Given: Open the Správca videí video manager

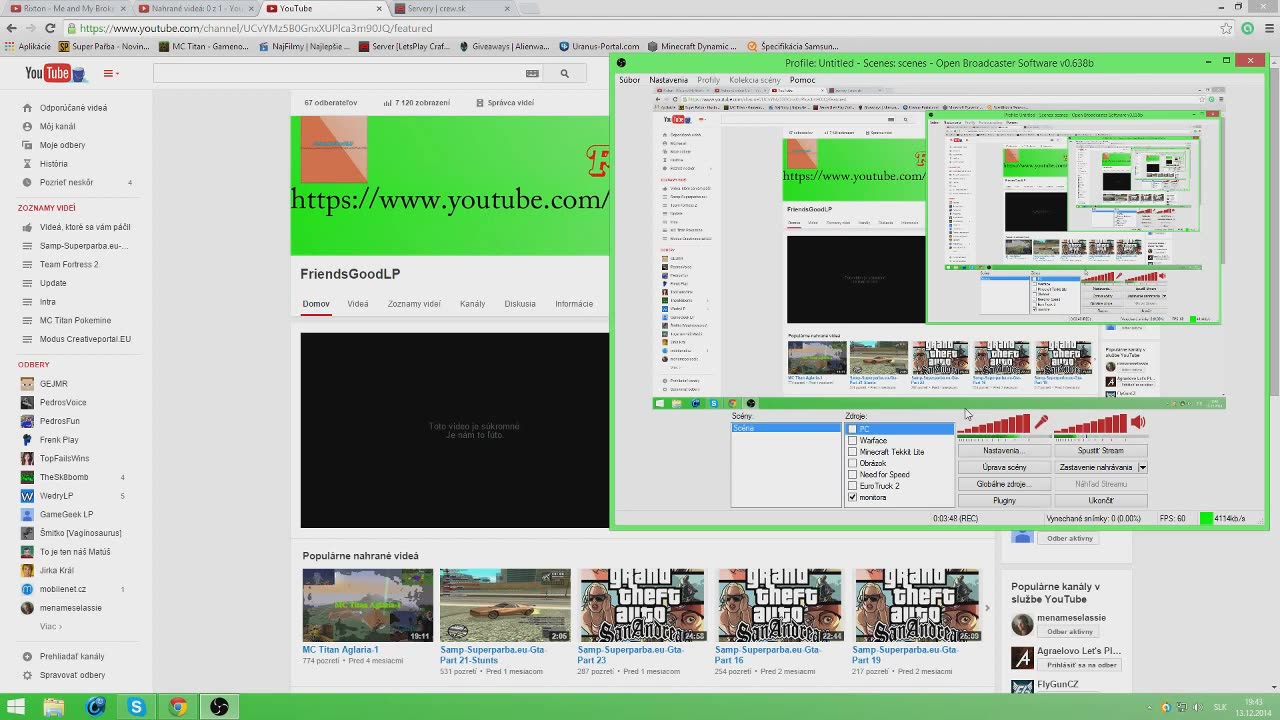Looking at the screenshot, I should [505, 103].
